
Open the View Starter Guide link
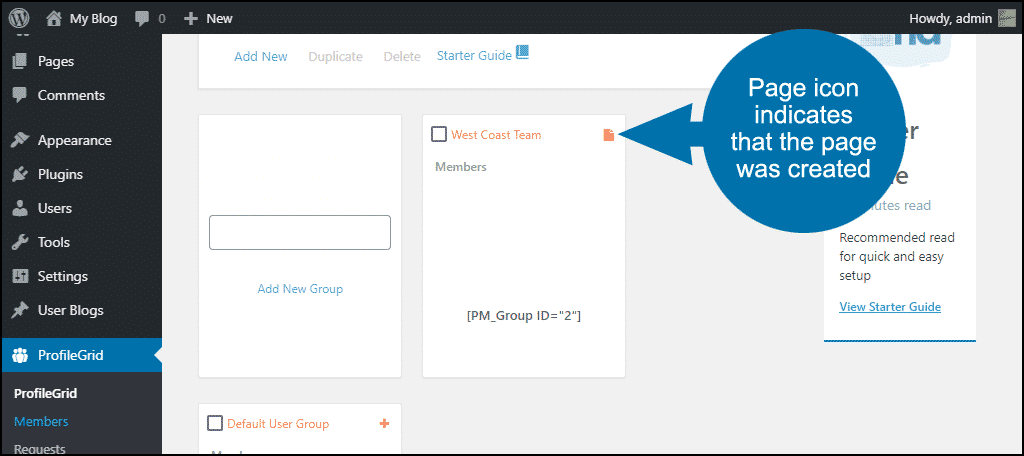pyautogui.click(x=890, y=307)
